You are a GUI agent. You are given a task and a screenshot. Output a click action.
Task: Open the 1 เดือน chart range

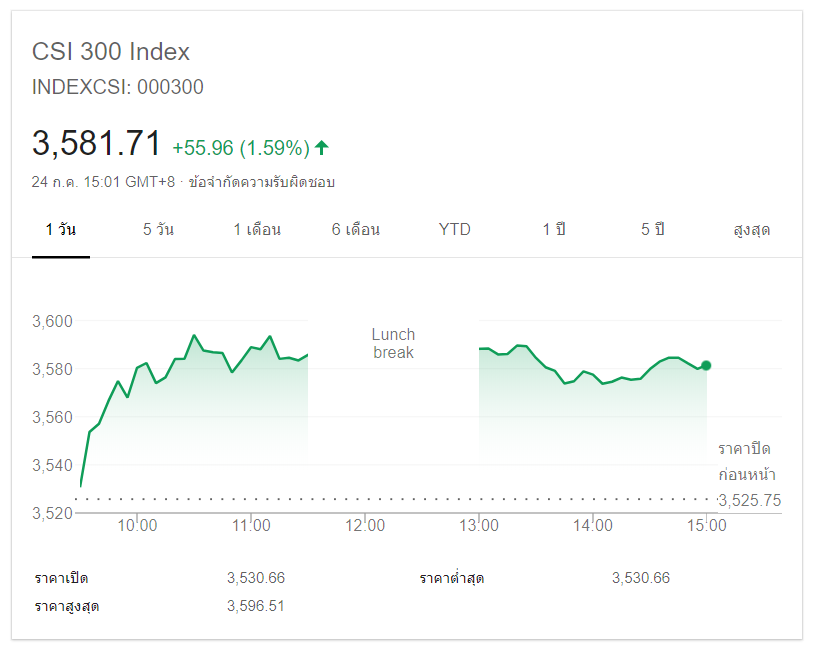click(257, 230)
